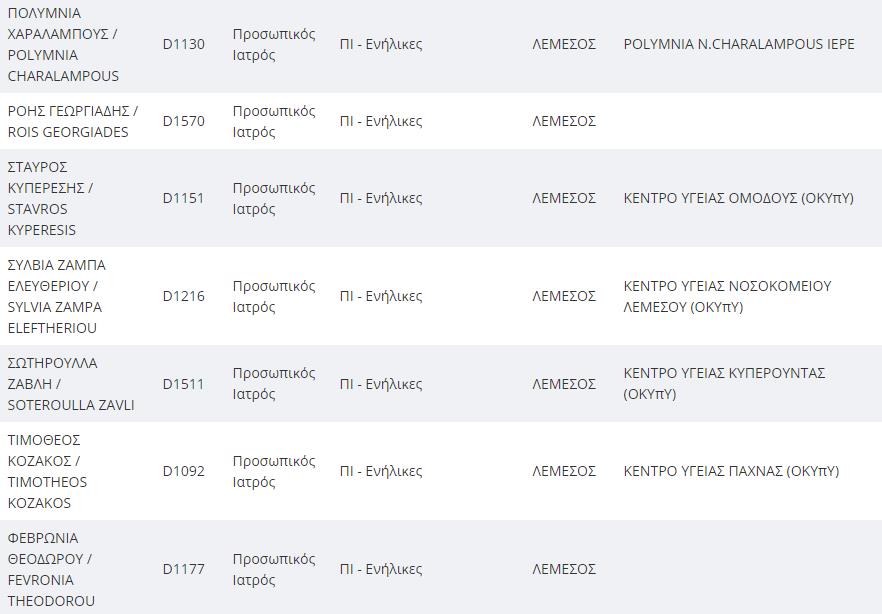This screenshot has width=882, height=614.
Task: Click doctor code D1511
Action: pyautogui.click(x=183, y=384)
